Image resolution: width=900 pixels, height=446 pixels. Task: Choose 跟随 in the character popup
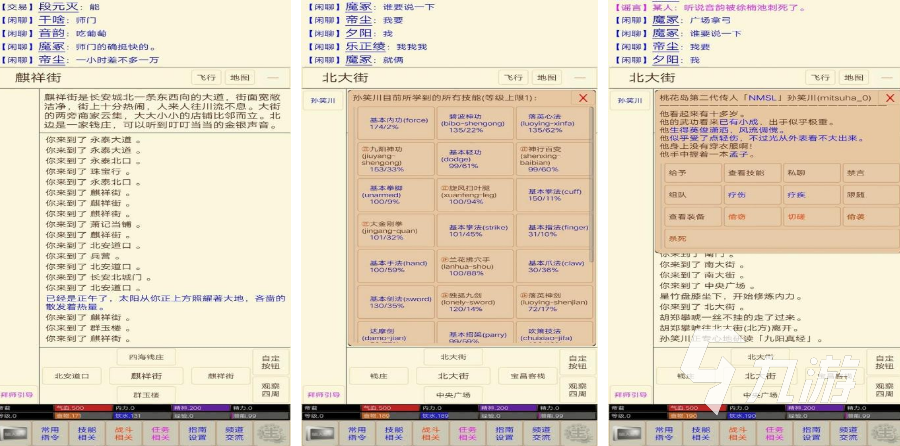(870, 195)
